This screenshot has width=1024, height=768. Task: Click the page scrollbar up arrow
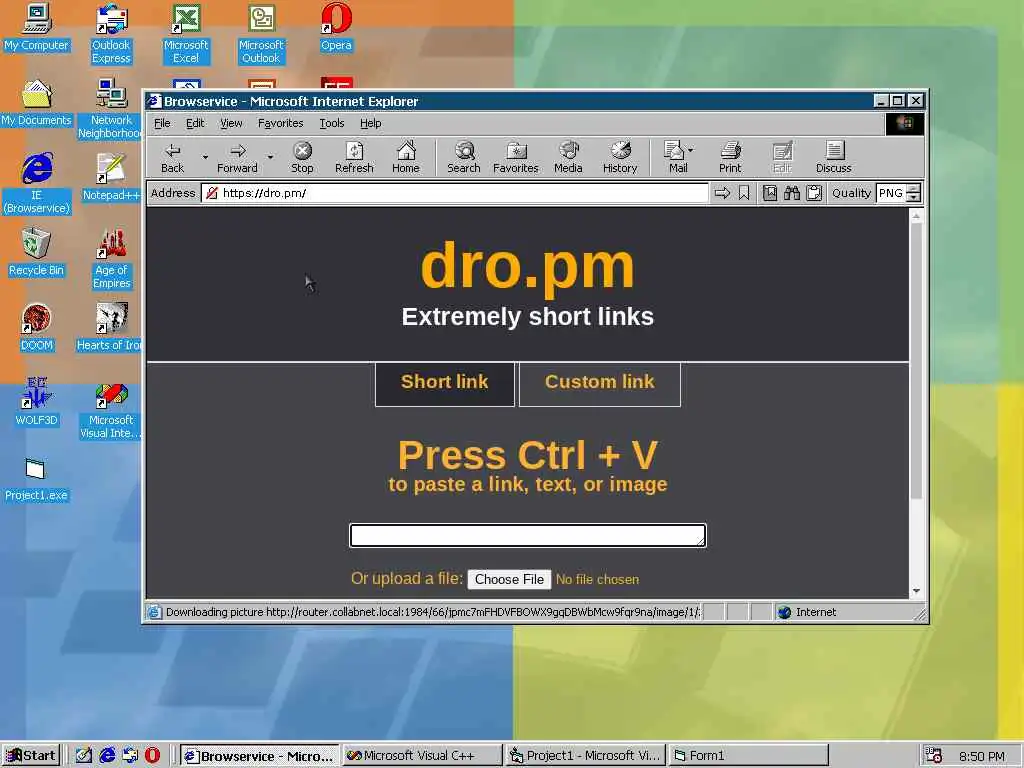tap(916, 216)
